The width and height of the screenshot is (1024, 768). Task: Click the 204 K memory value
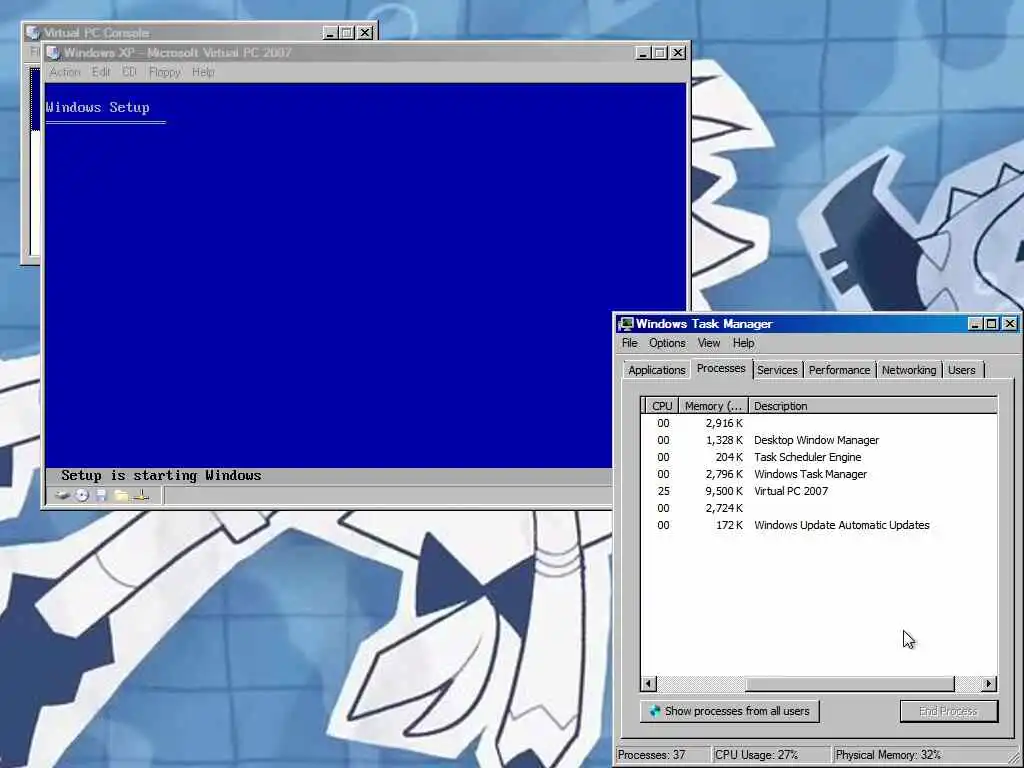click(x=730, y=457)
